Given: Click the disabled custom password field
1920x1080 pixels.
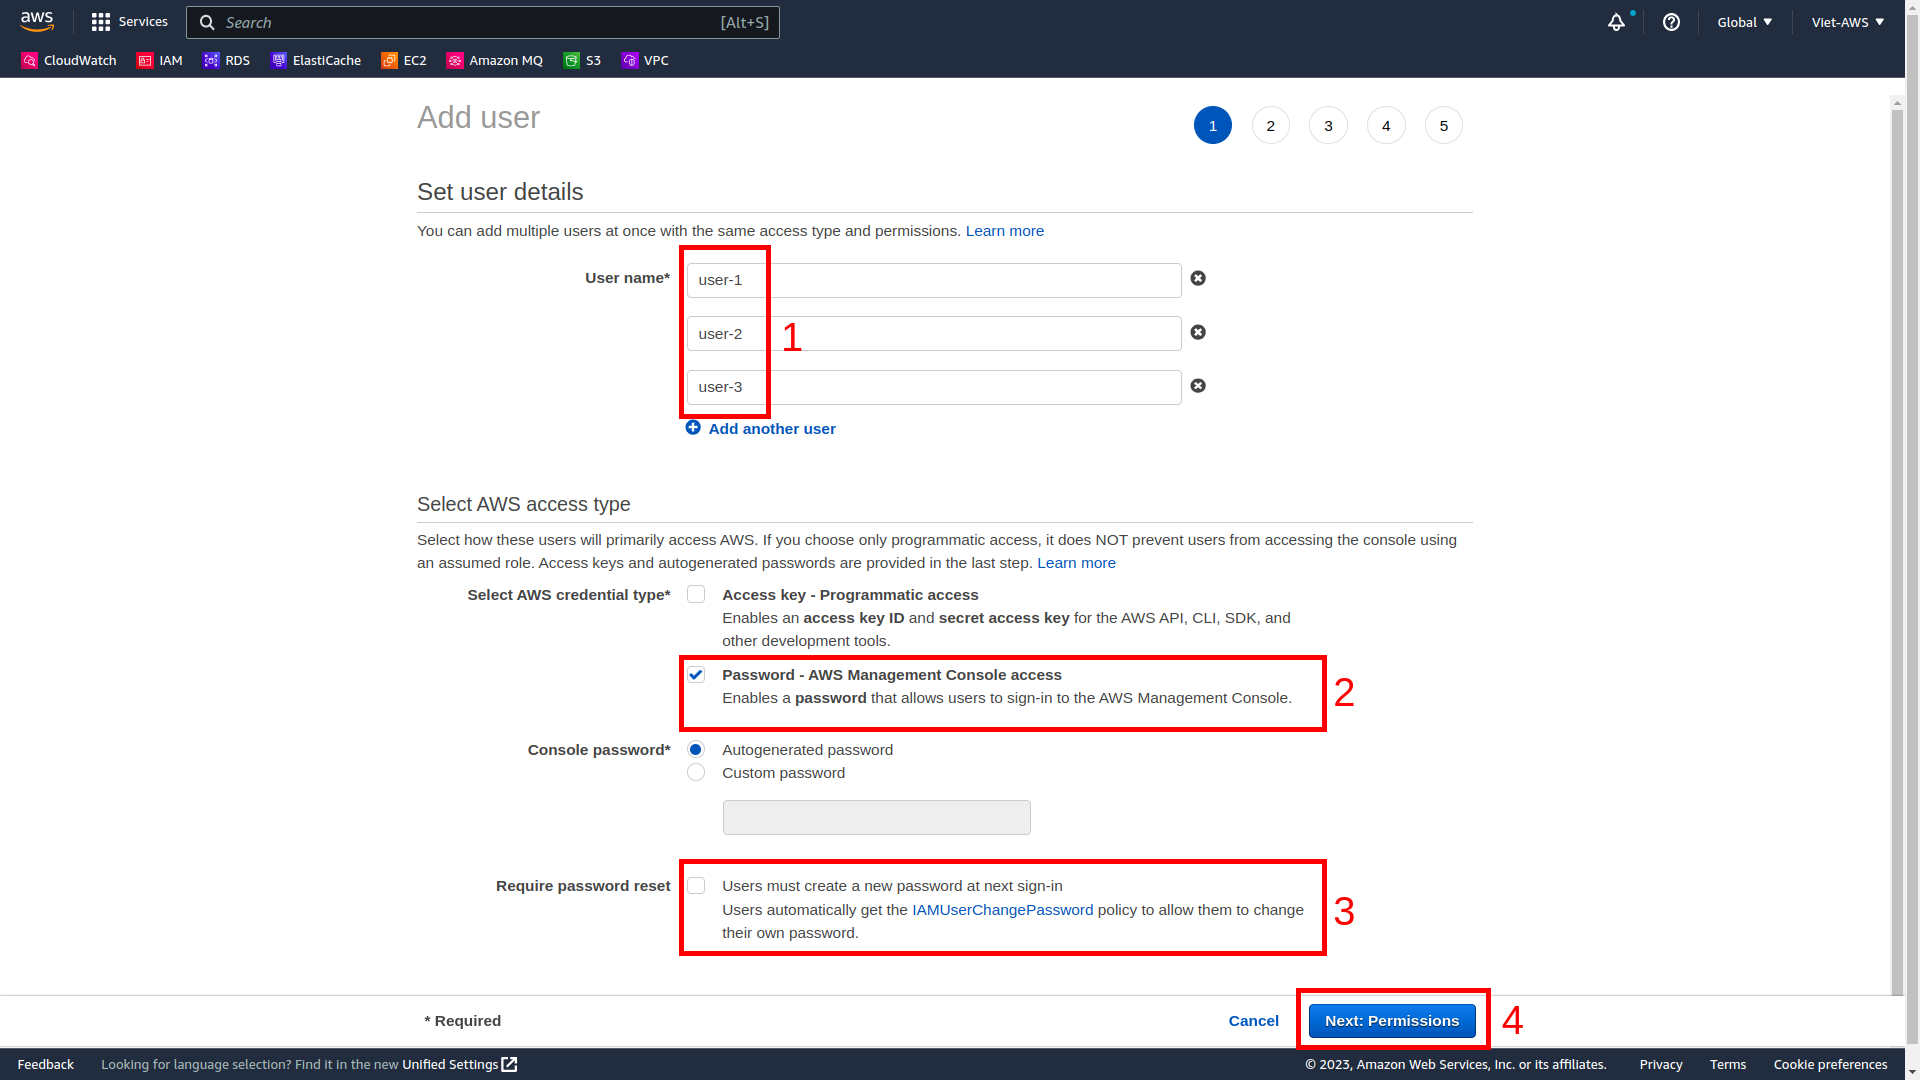Looking at the screenshot, I should [877, 818].
